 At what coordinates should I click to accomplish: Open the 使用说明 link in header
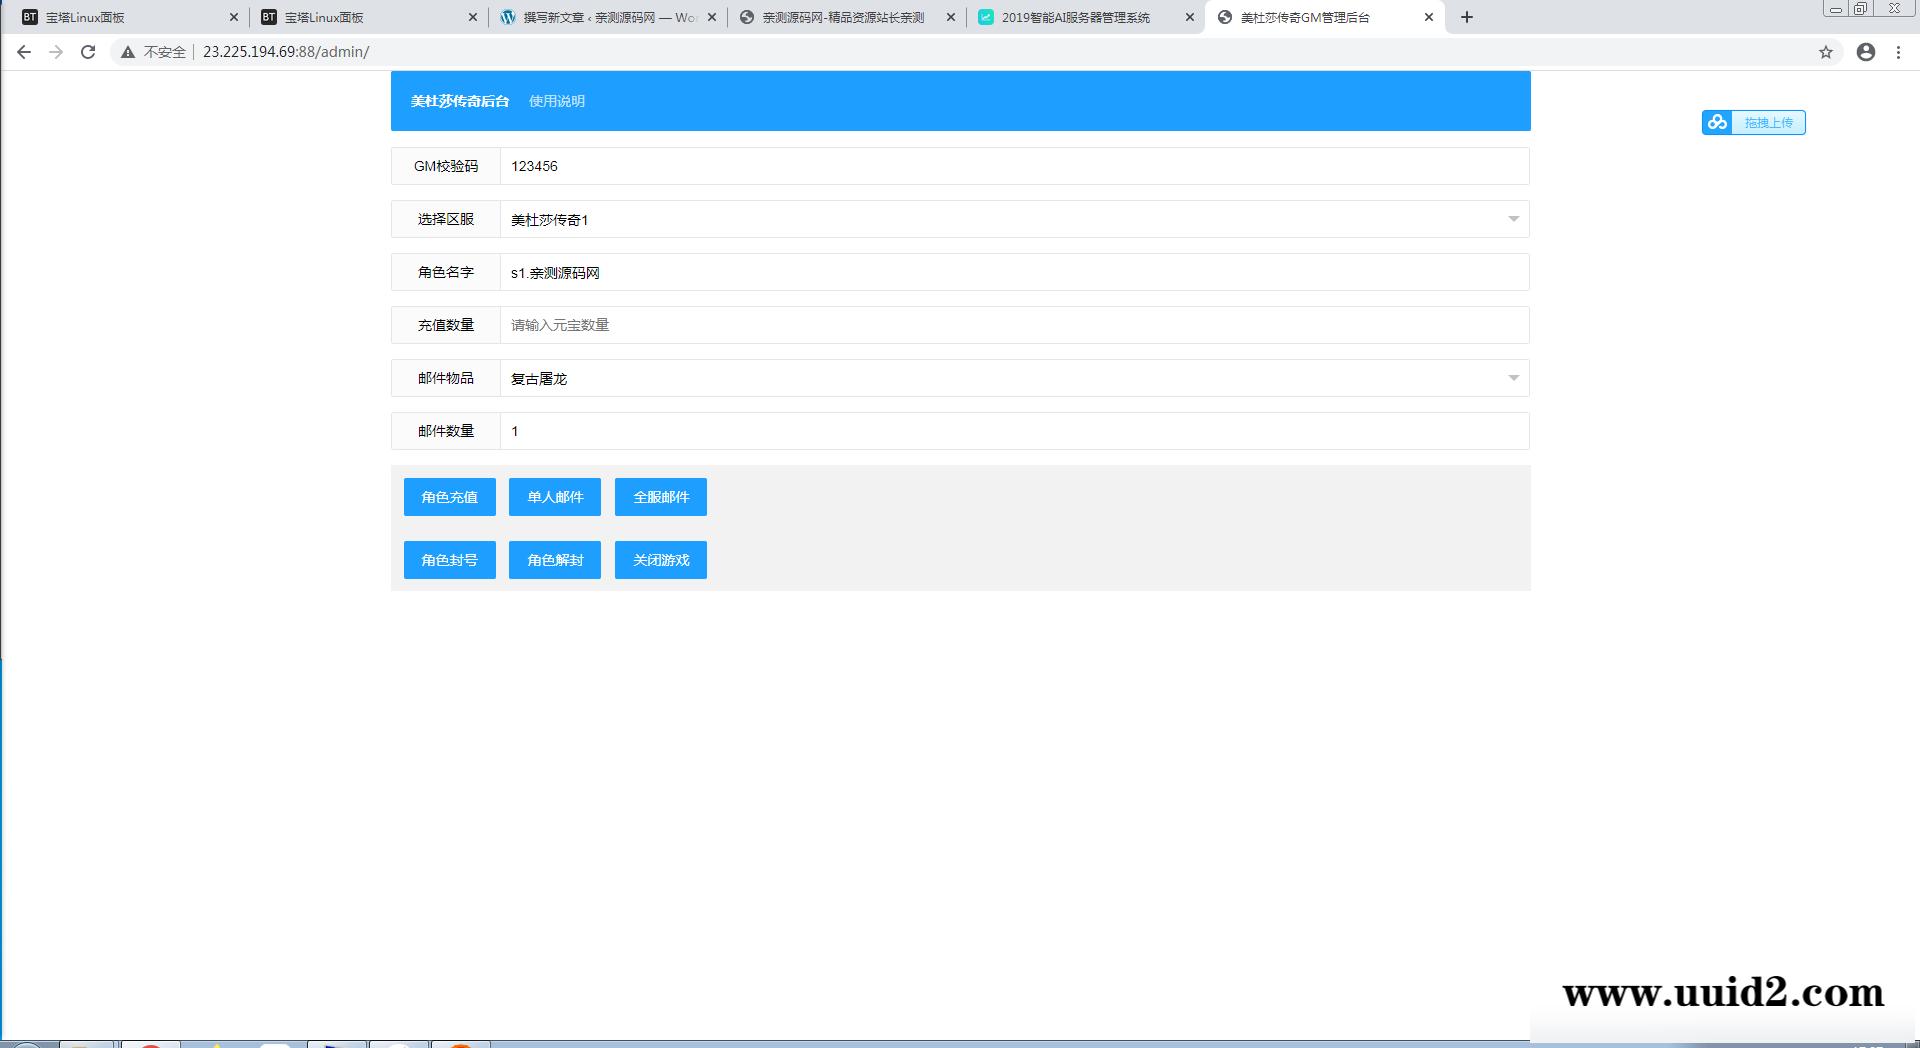[x=556, y=101]
